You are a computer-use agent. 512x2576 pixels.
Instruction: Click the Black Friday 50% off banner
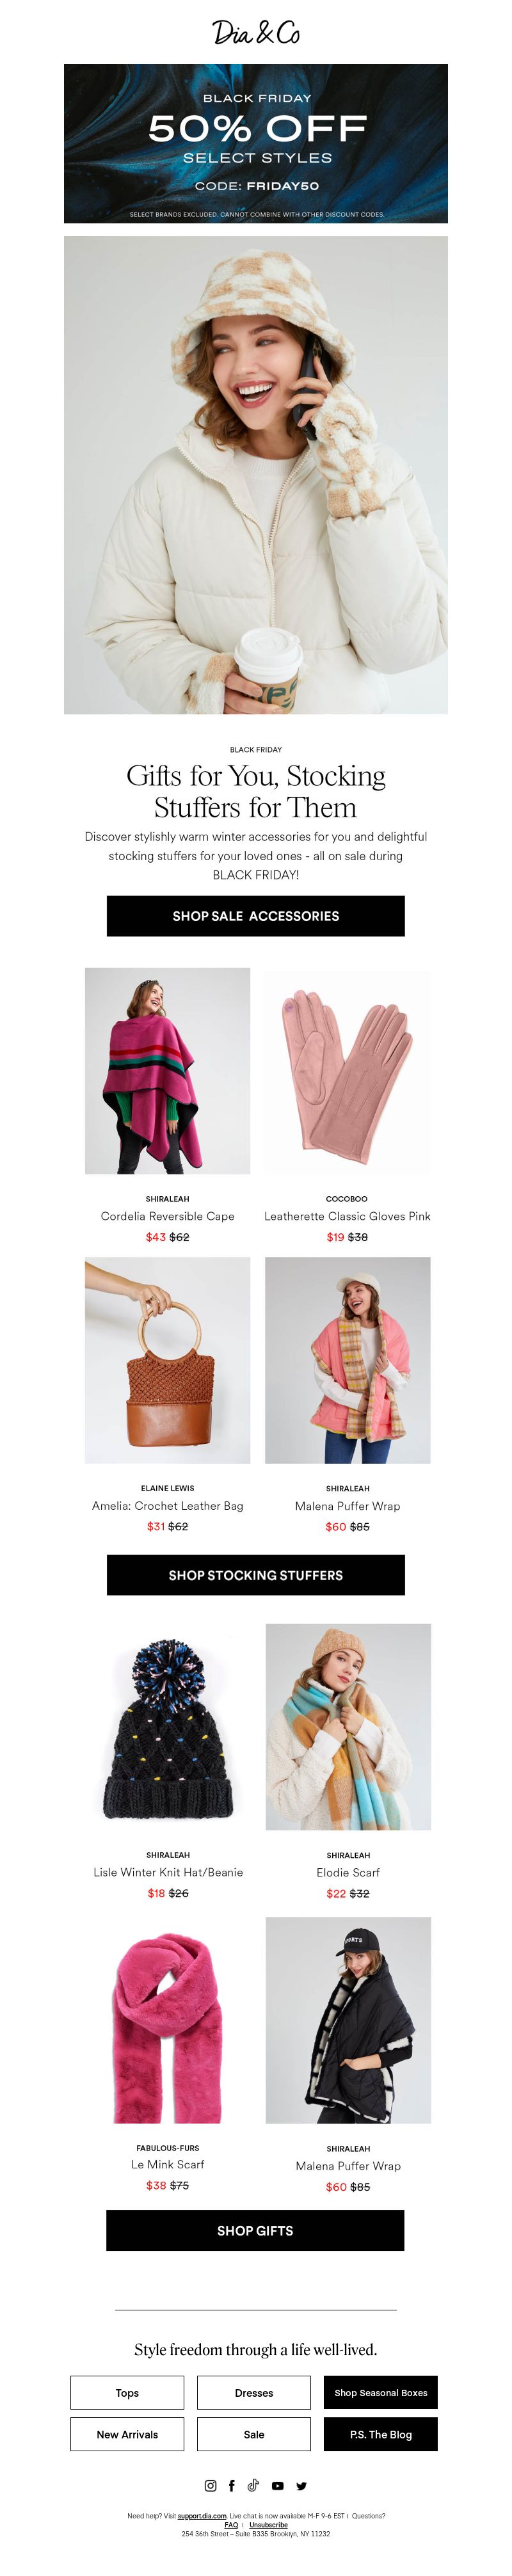pyautogui.click(x=256, y=143)
